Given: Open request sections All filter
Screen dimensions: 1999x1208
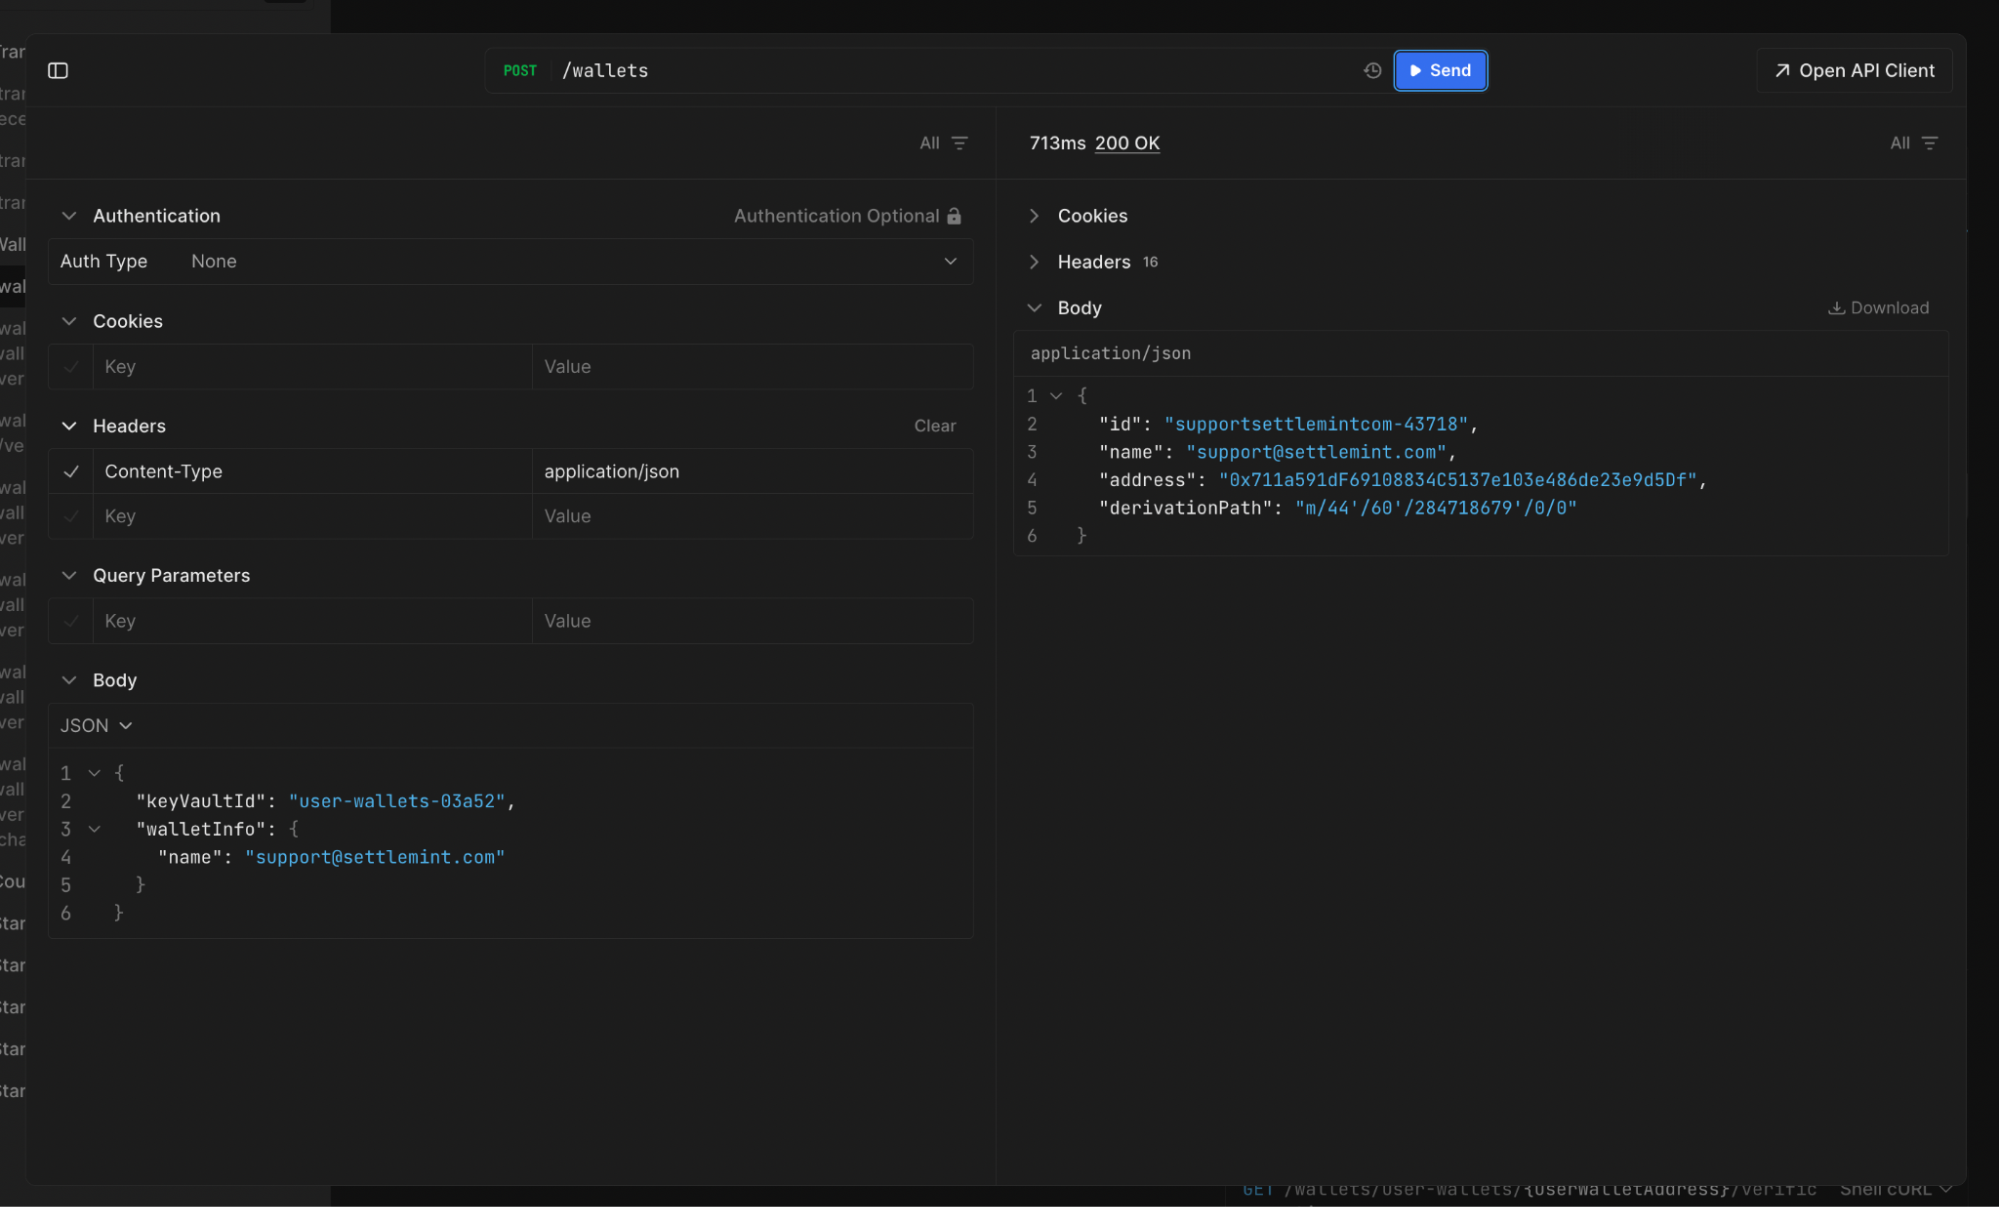Looking at the screenshot, I should pos(943,143).
